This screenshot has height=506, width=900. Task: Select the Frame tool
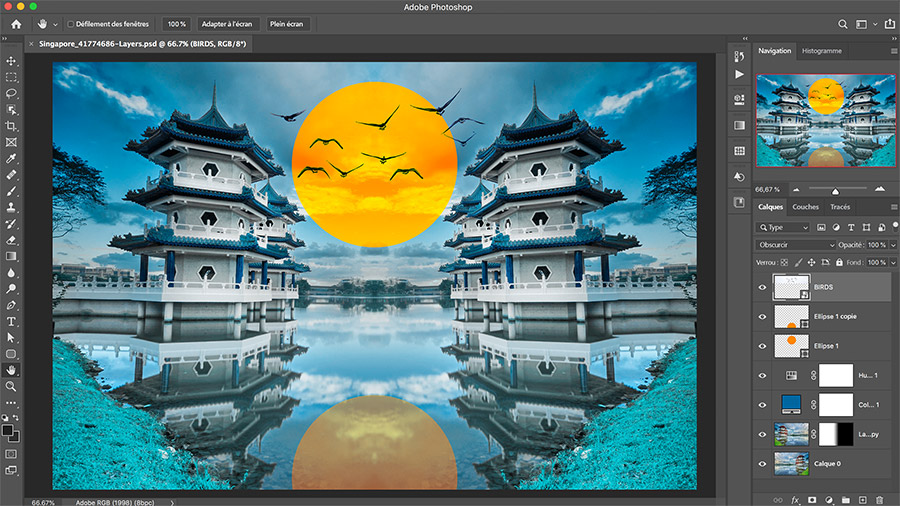click(x=11, y=142)
